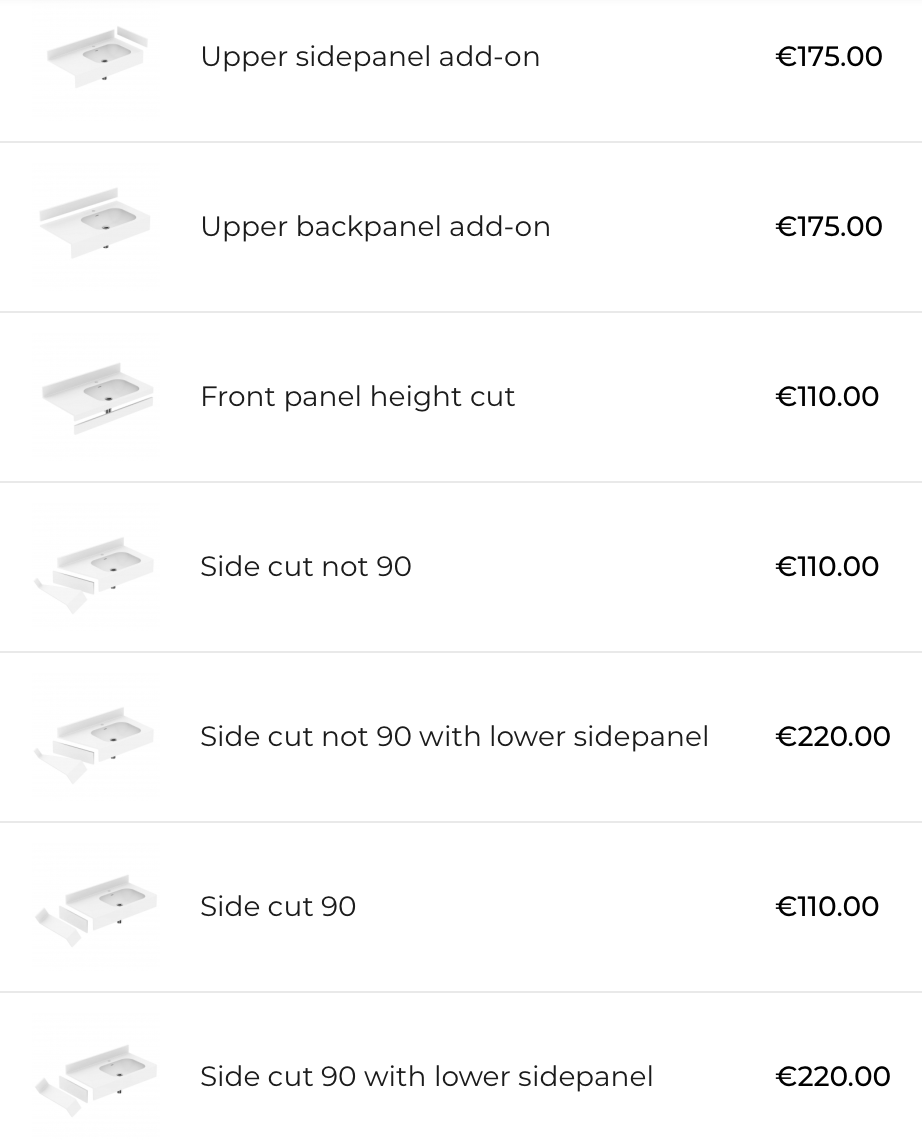Viewport: 922px width, 1140px height.
Task: Pick Side cut 90 with lower sidepanel text
Action: pyautogui.click(x=426, y=1077)
